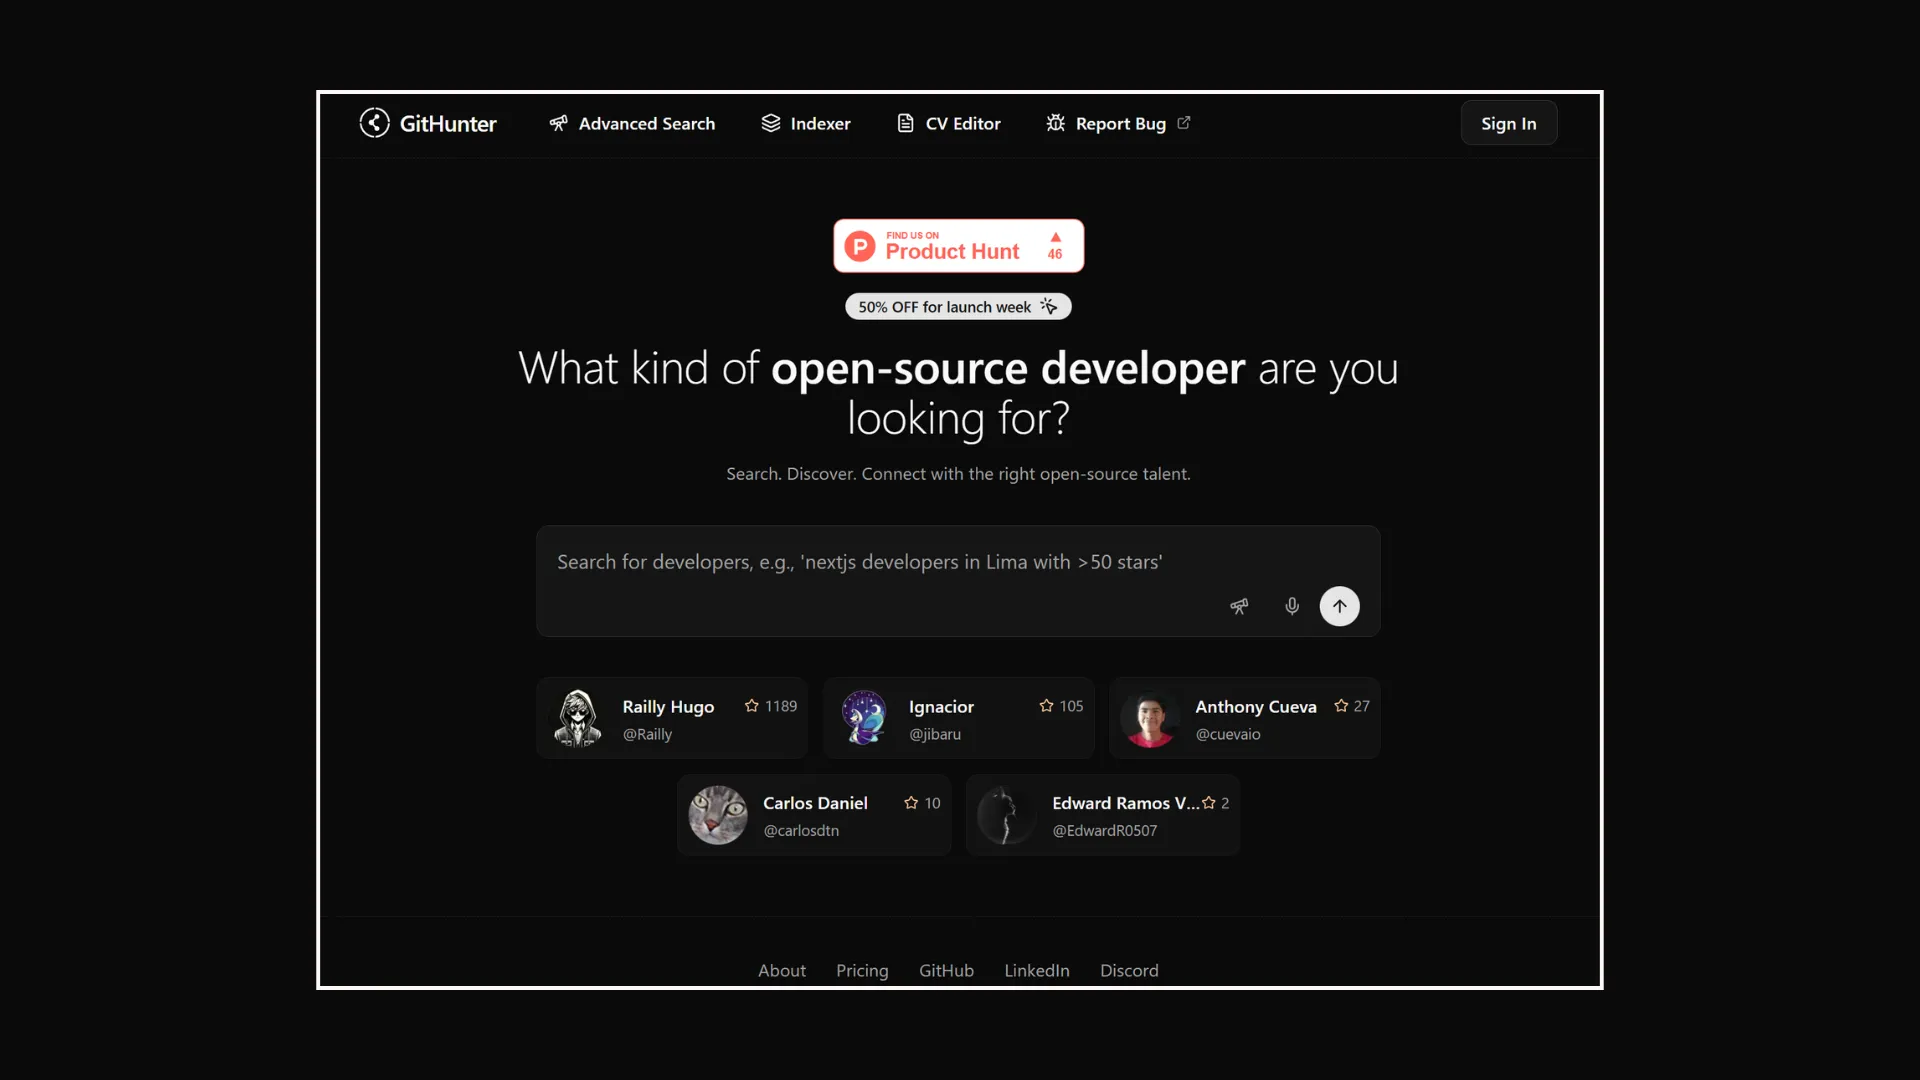Viewport: 1920px width, 1080px height.
Task: Click the Product Hunt upvote badge
Action: click(x=958, y=246)
